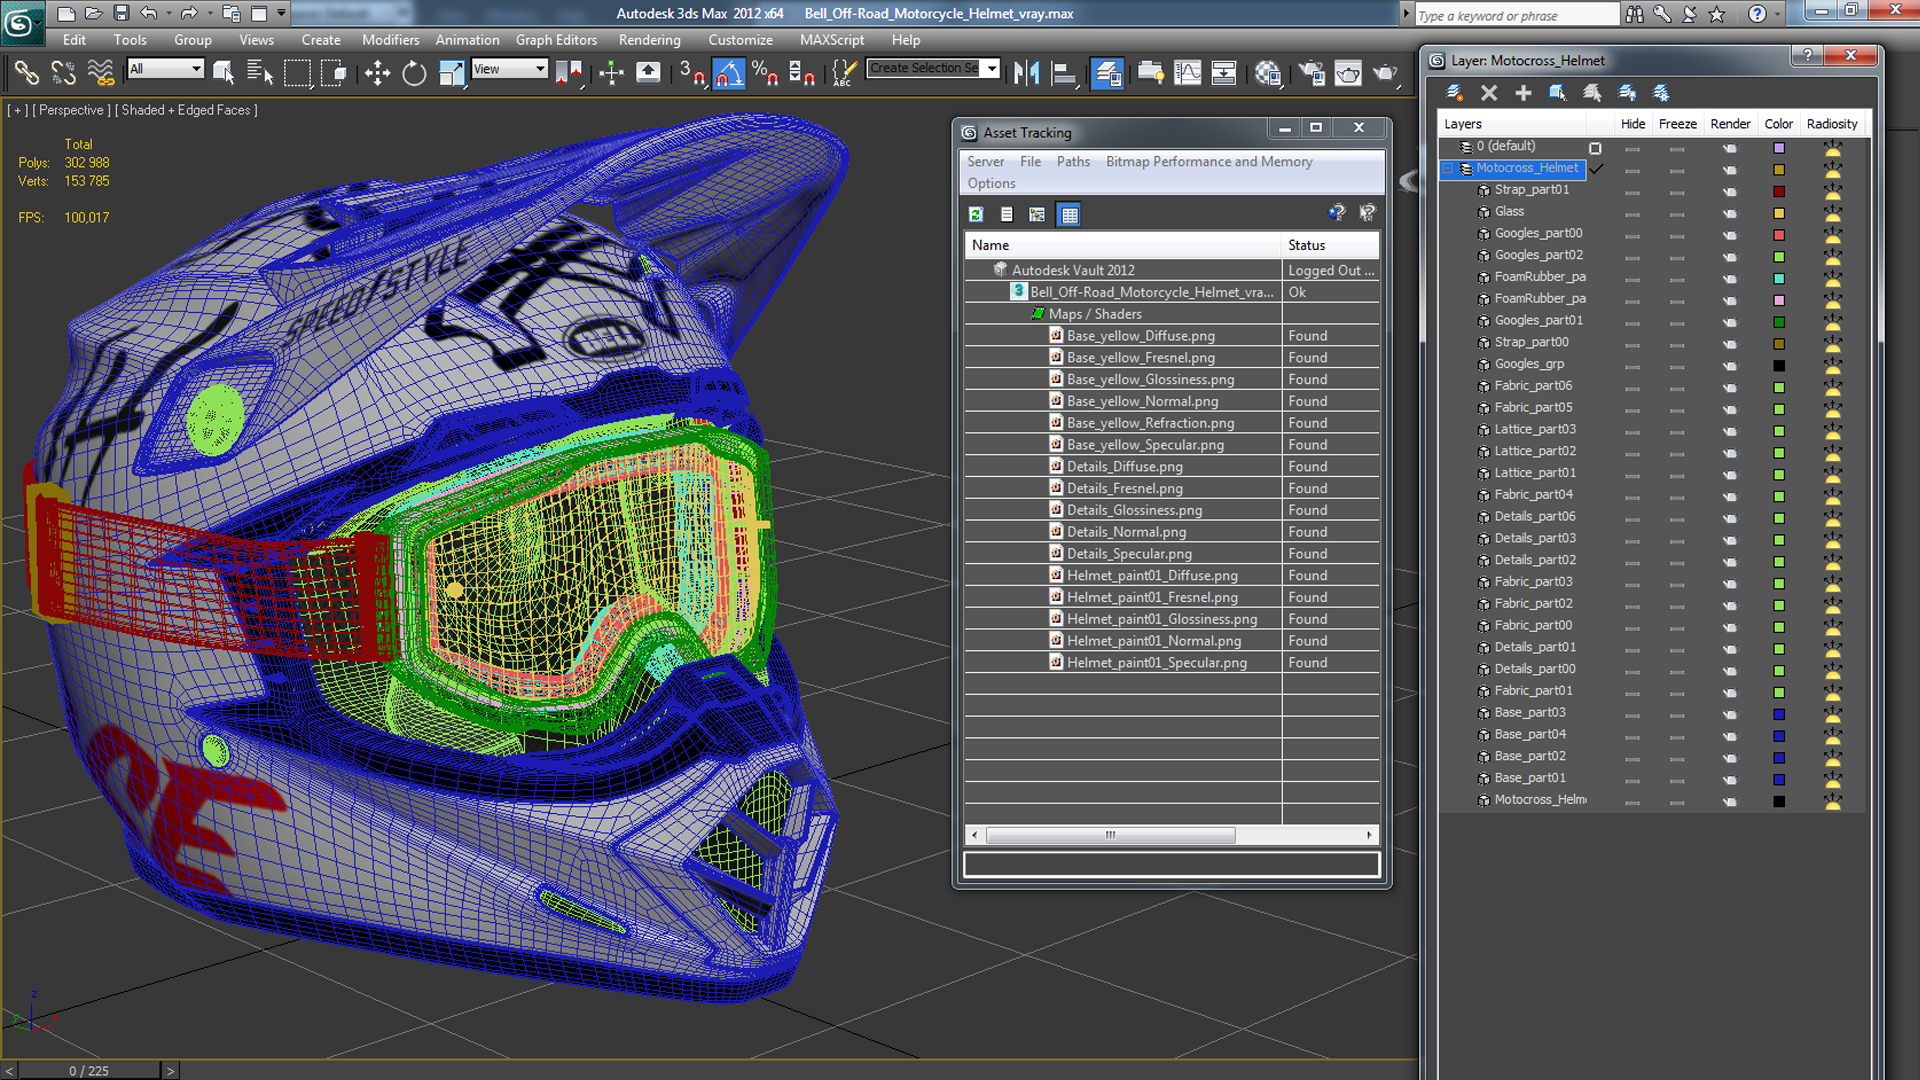Toggle Spinner Snap button
This screenshot has height=1080, width=1920.
tap(802, 72)
